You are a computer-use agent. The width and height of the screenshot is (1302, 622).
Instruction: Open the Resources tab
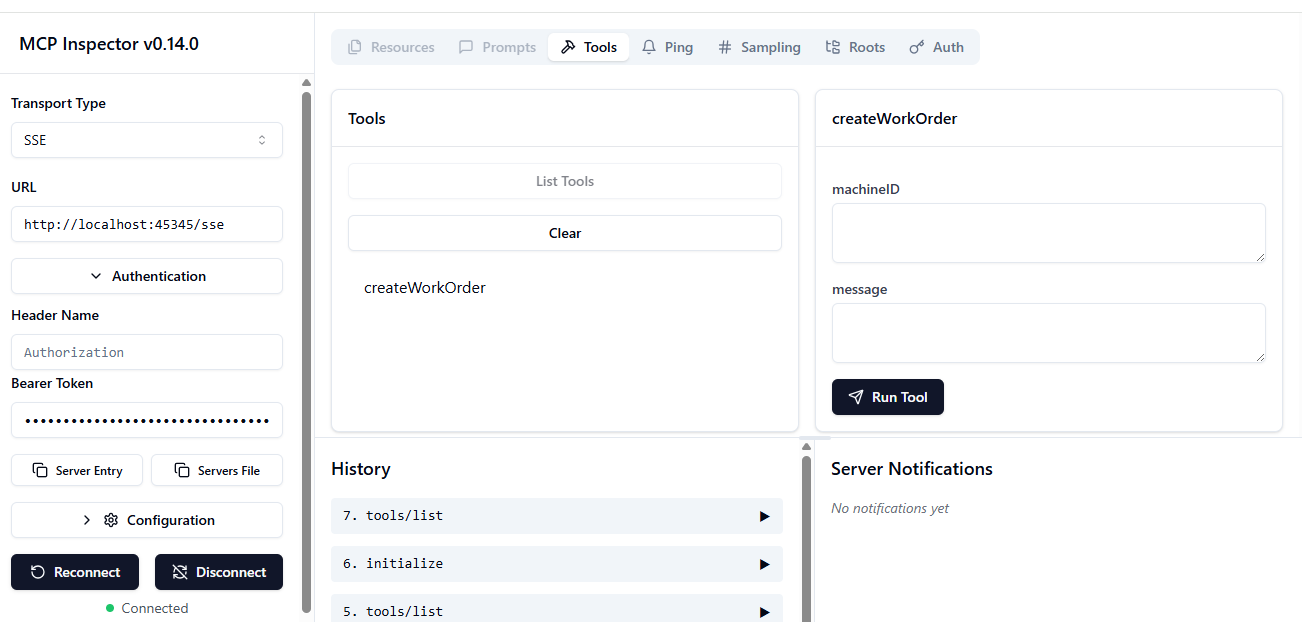click(391, 47)
